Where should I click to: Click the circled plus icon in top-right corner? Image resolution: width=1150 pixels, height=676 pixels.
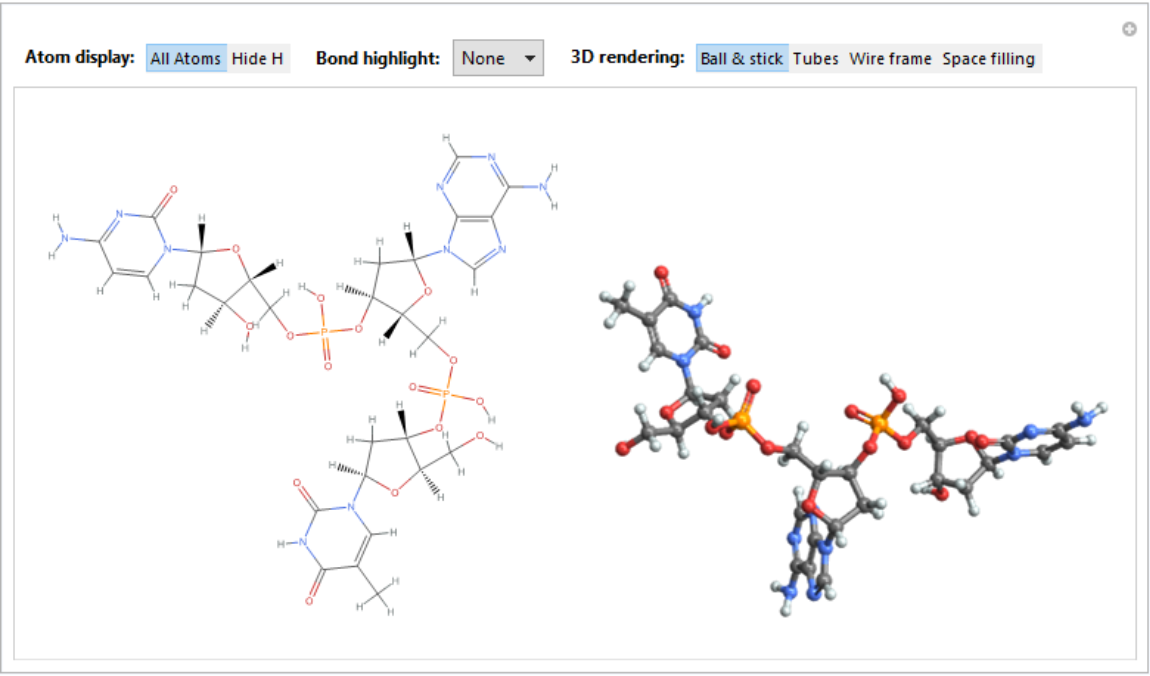pos(1128,28)
